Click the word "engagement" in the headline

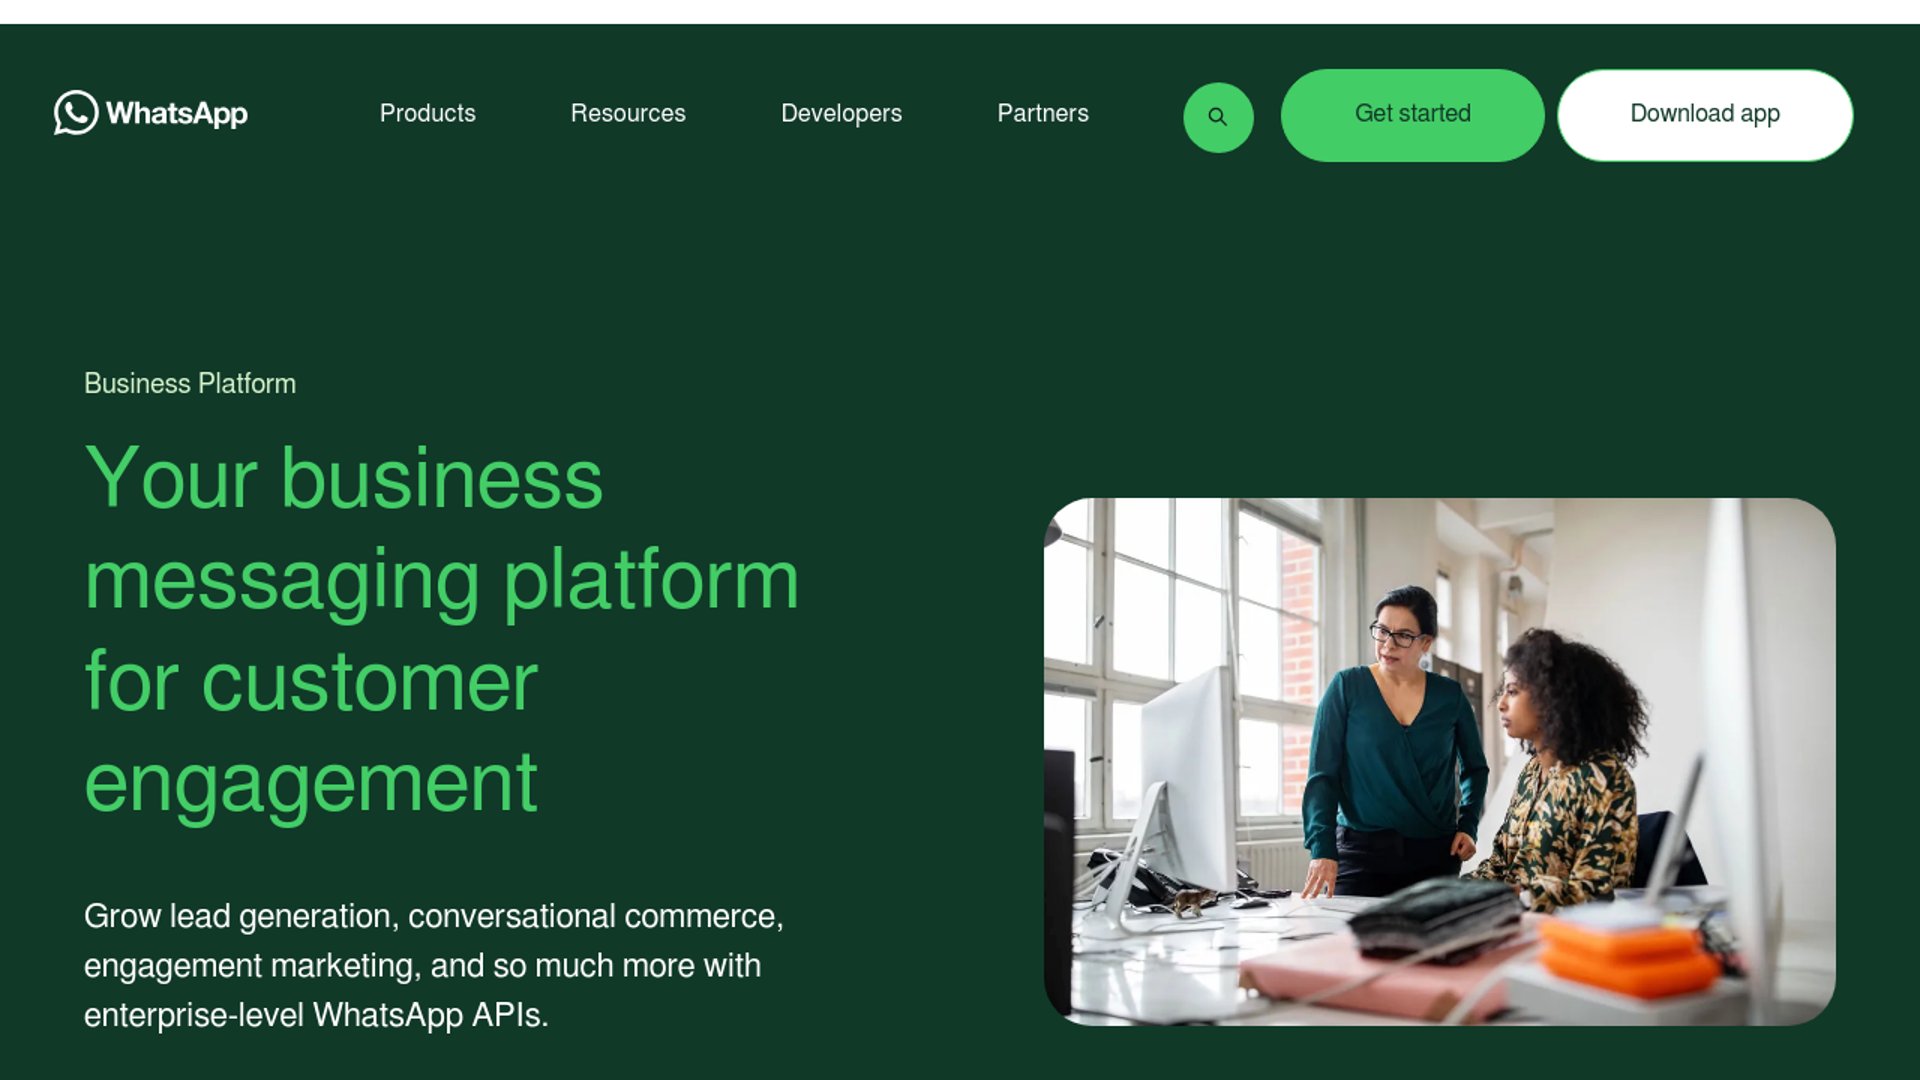tap(311, 784)
